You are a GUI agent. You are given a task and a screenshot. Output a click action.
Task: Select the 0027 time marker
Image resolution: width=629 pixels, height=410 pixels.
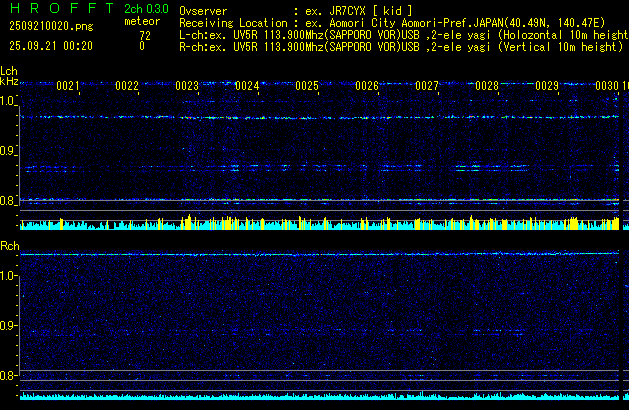click(427, 87)
